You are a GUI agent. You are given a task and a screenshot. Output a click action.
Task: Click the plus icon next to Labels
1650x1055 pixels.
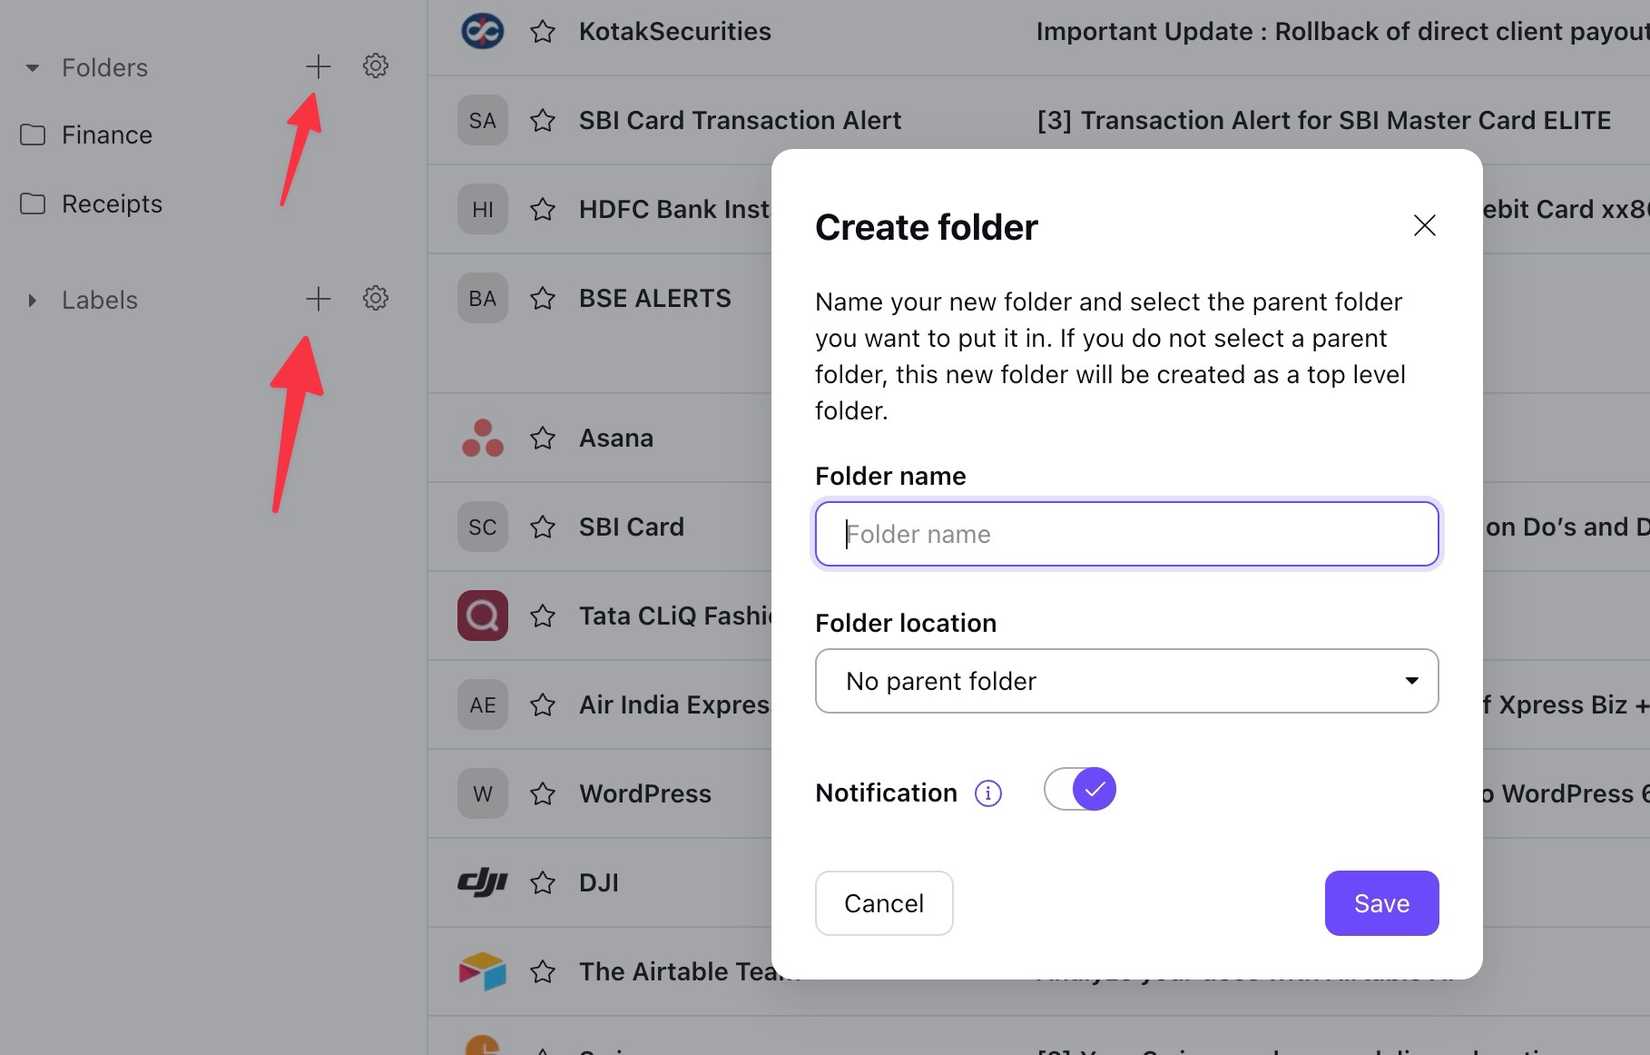[x=317, y=298]
